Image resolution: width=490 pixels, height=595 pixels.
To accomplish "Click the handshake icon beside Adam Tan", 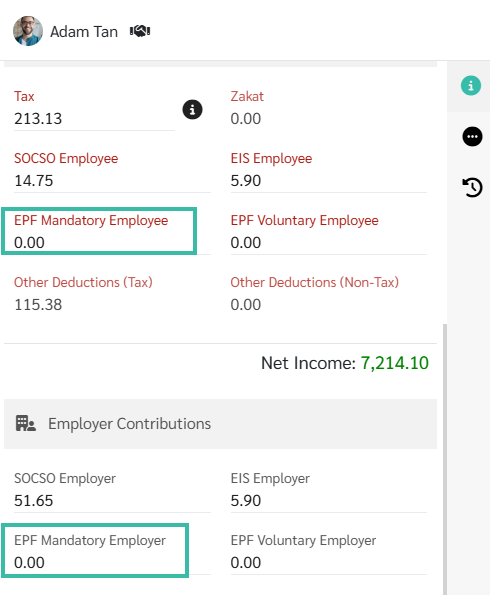I will point(140,31).
